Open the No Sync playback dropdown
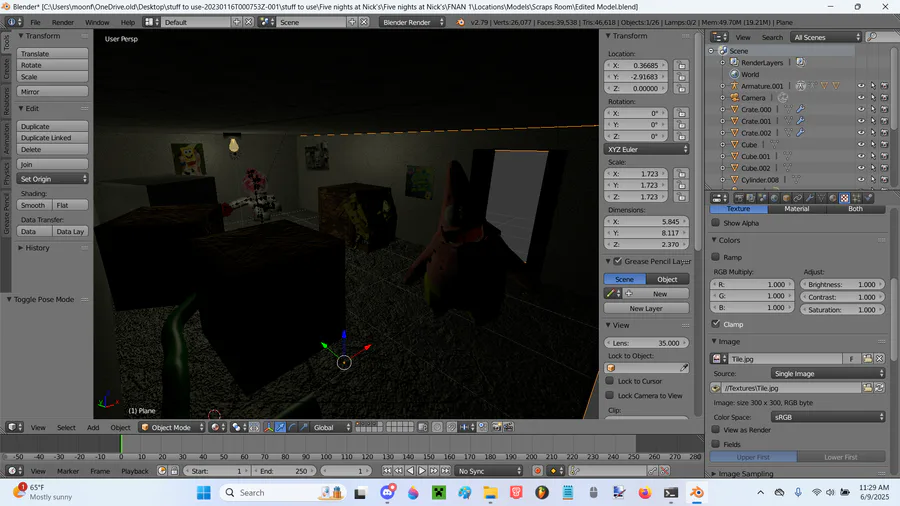Screen dimensions: 900x506 point(489,471)
